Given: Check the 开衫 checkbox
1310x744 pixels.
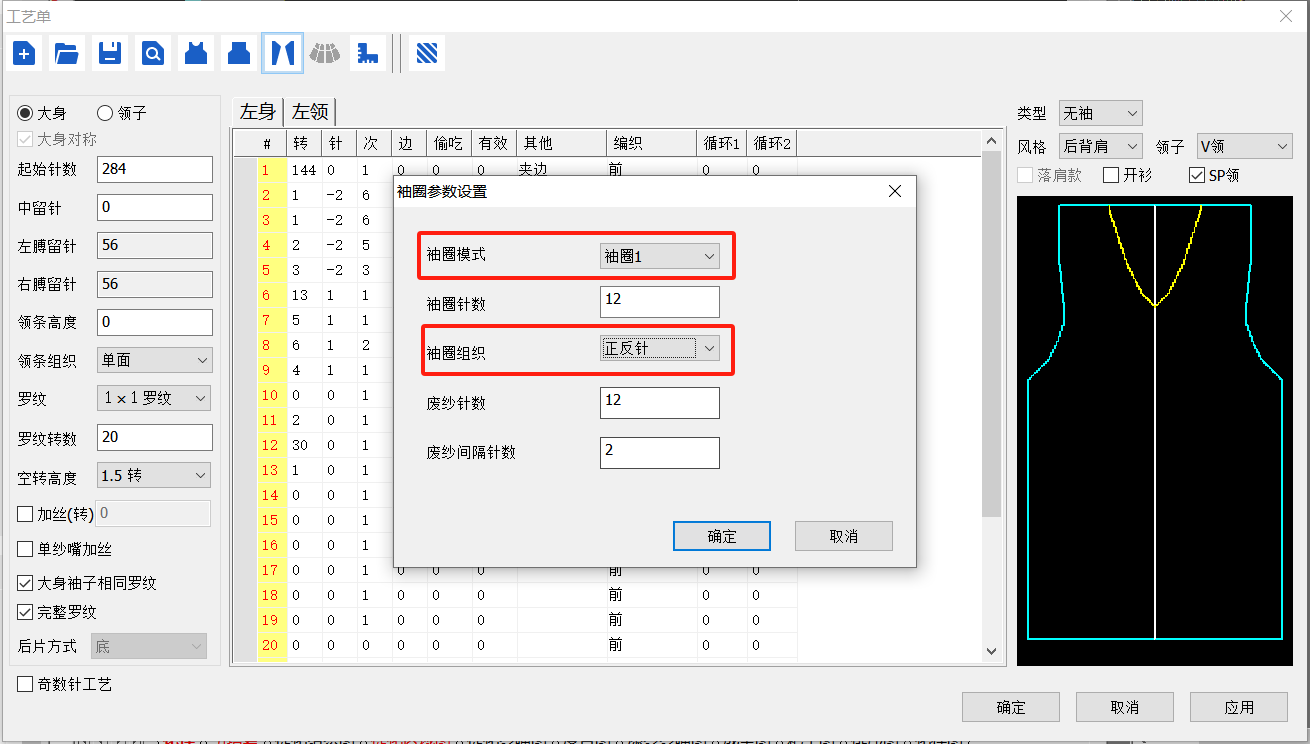Looking at the screenshot, I should [x=1111, y=175].
